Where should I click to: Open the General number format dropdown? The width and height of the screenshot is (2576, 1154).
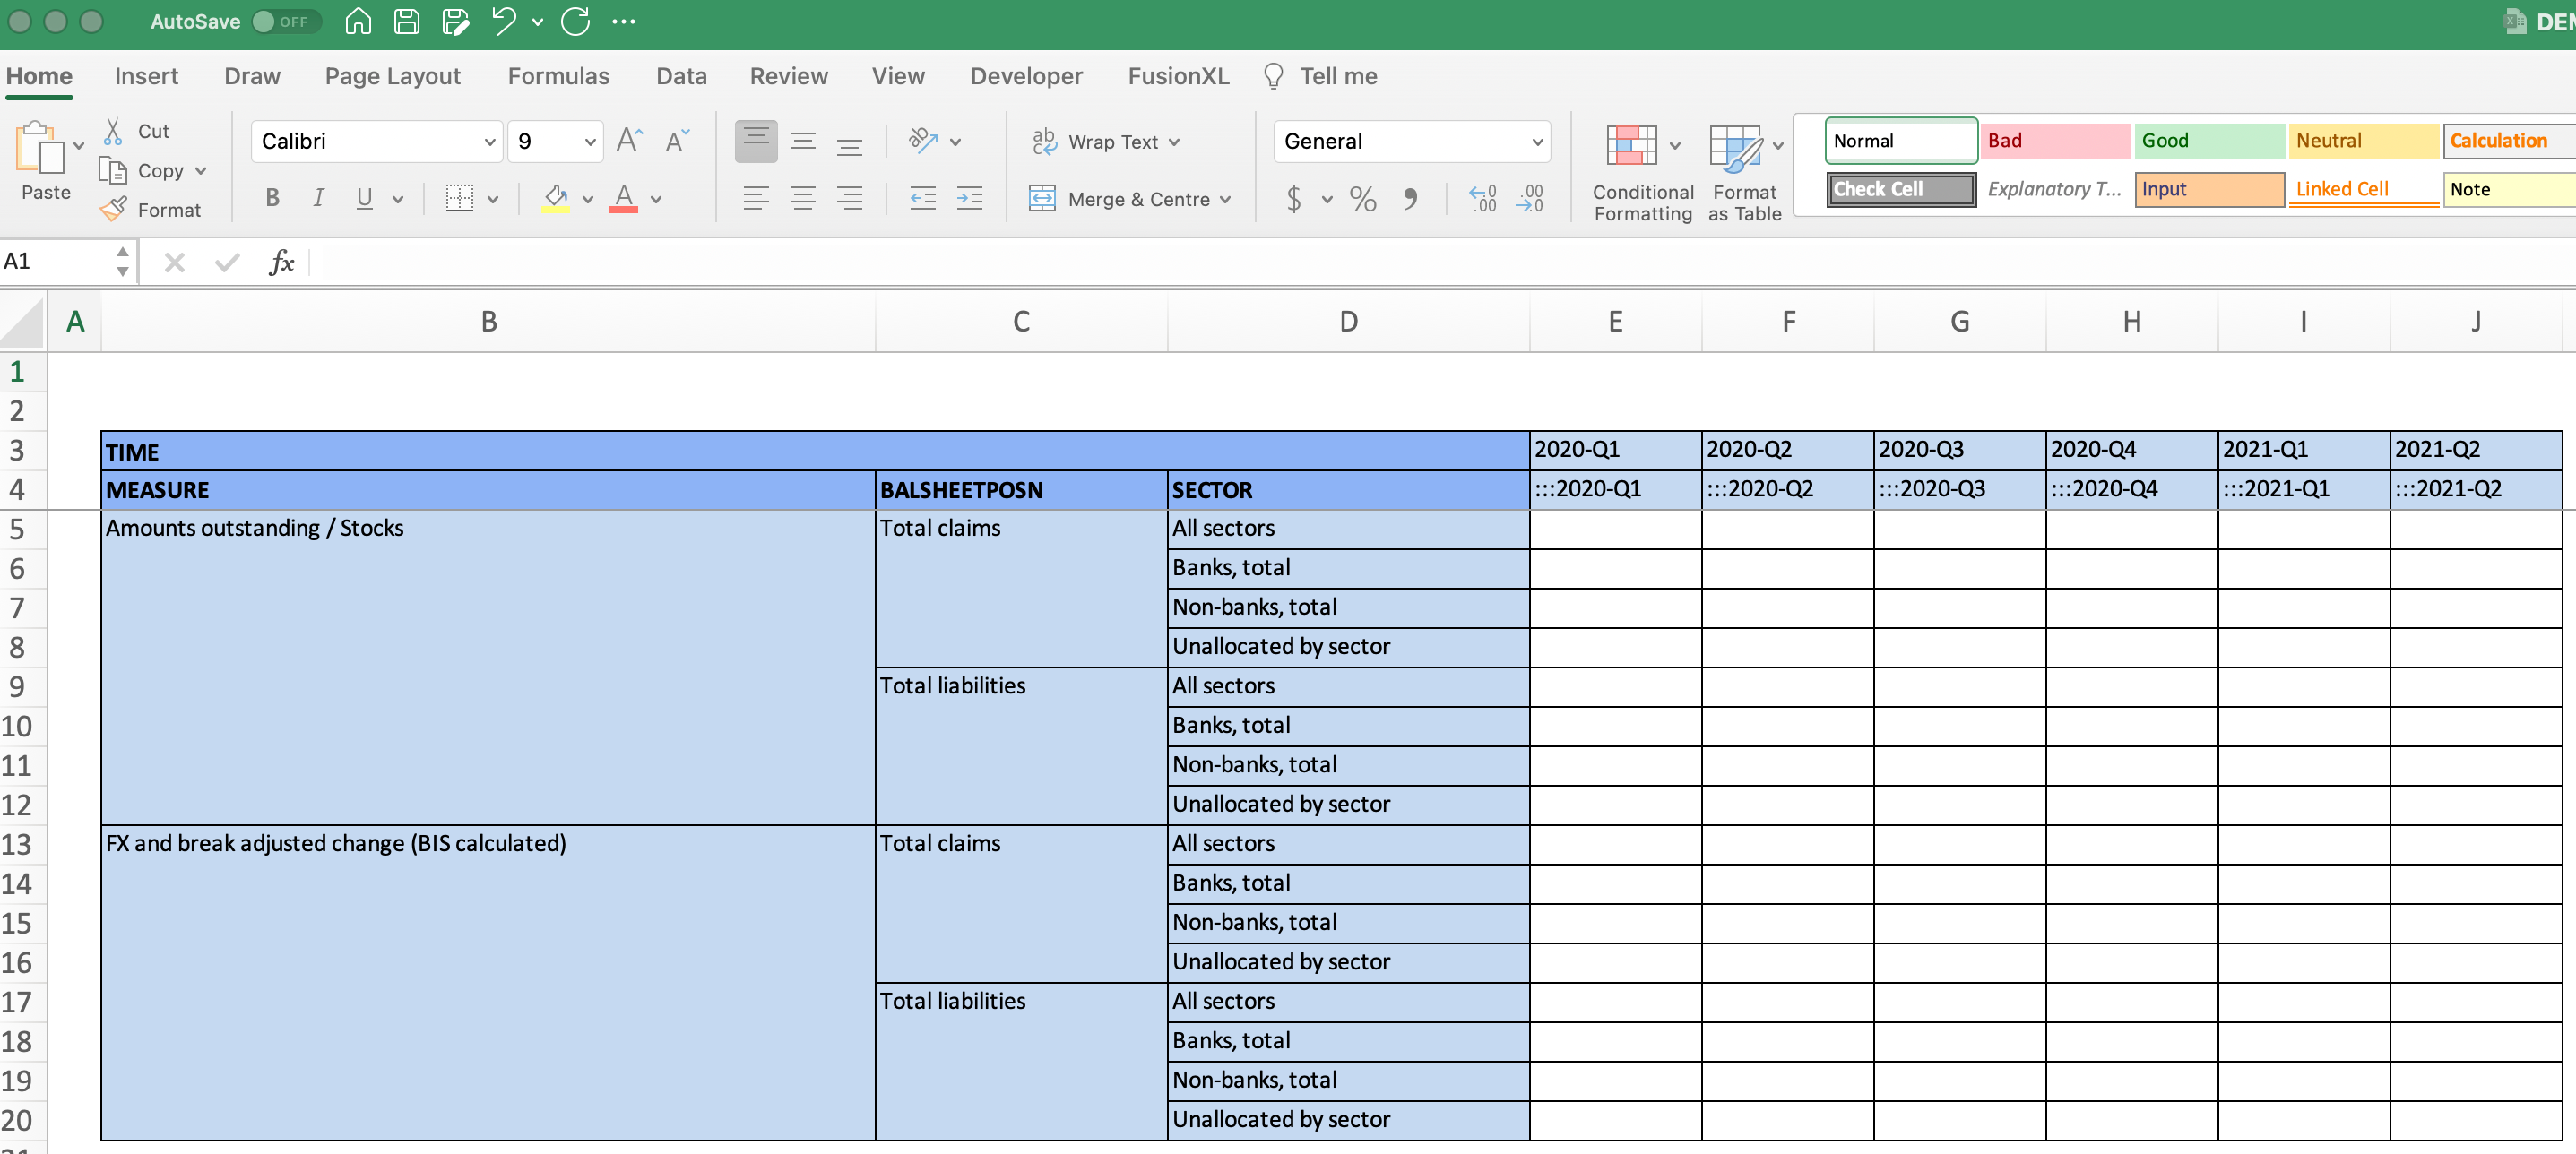pos(1536,142)
